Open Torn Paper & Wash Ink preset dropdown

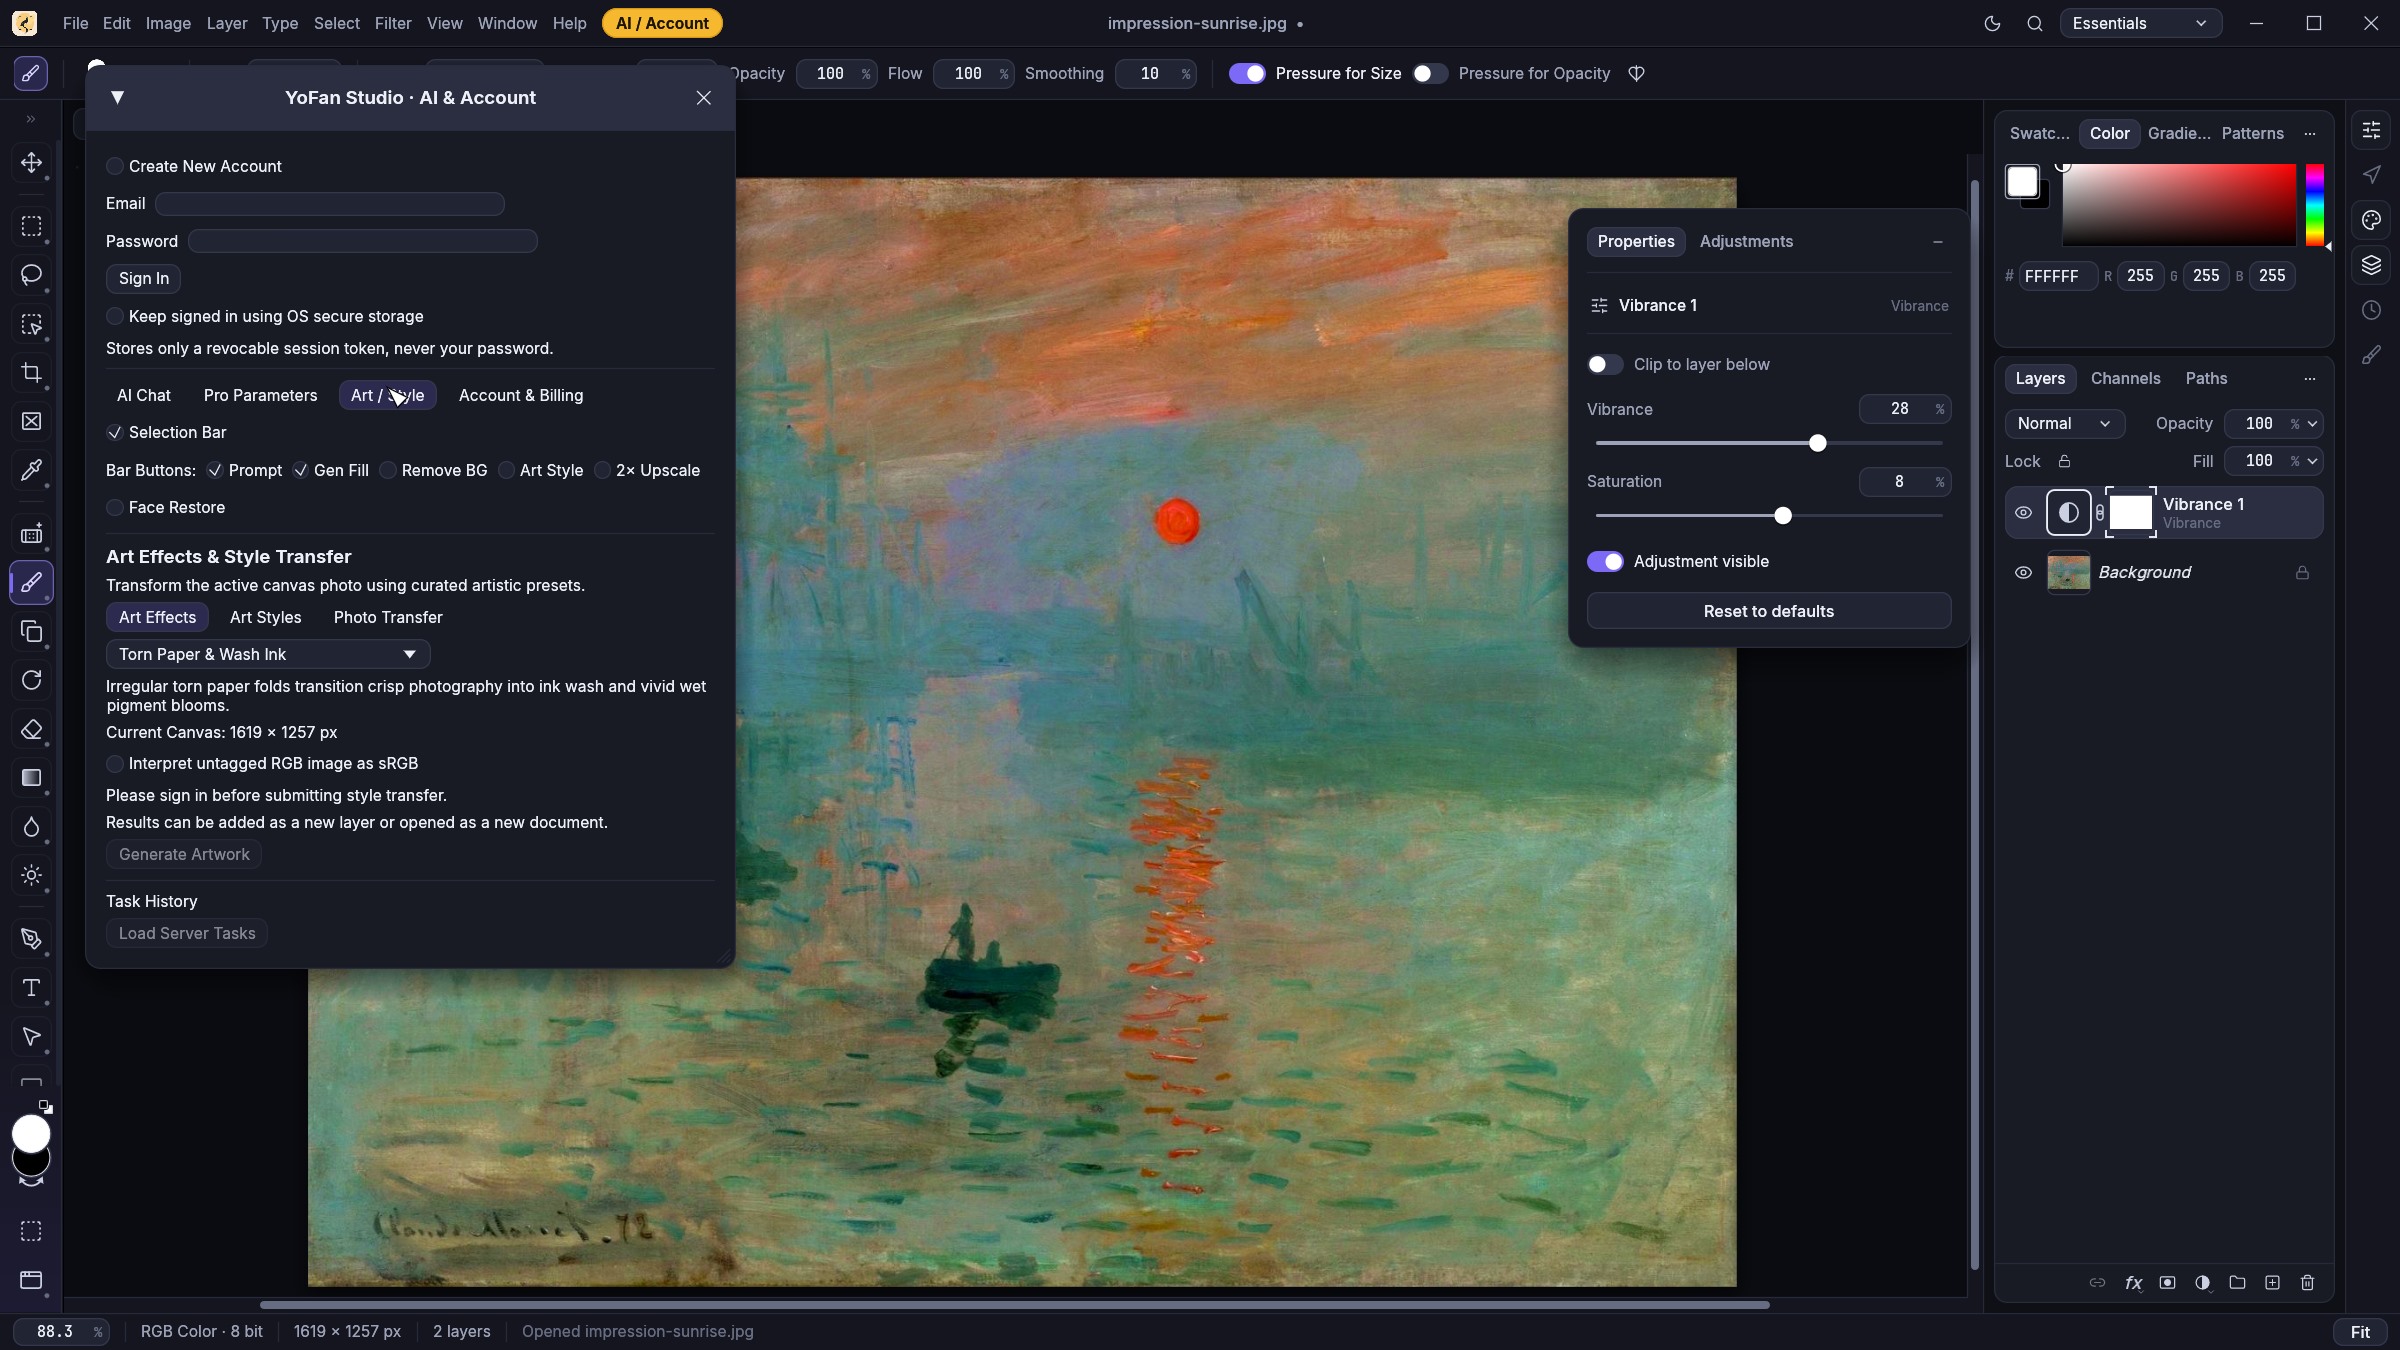(x=268, y=654)
